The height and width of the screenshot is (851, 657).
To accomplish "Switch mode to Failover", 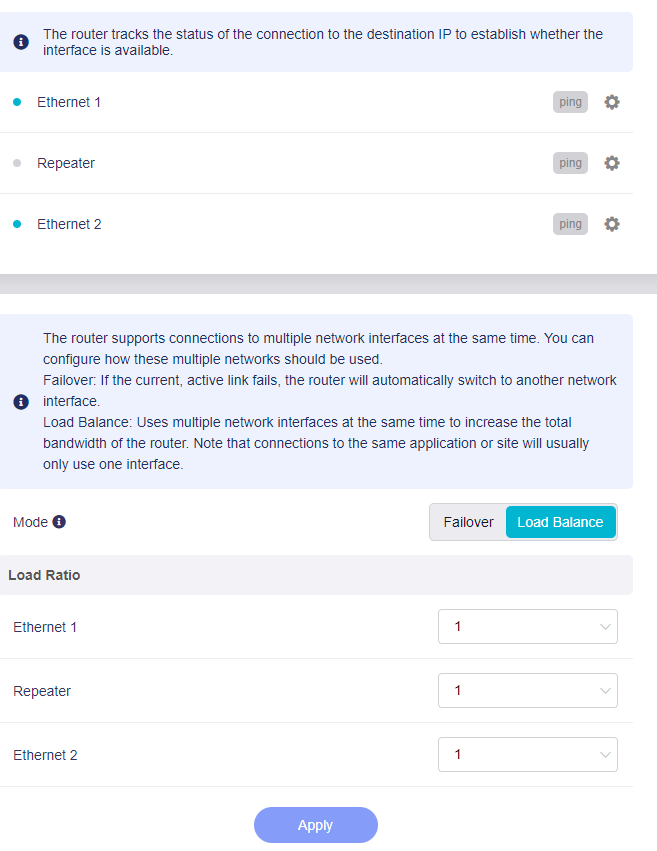I will [468, 522].
